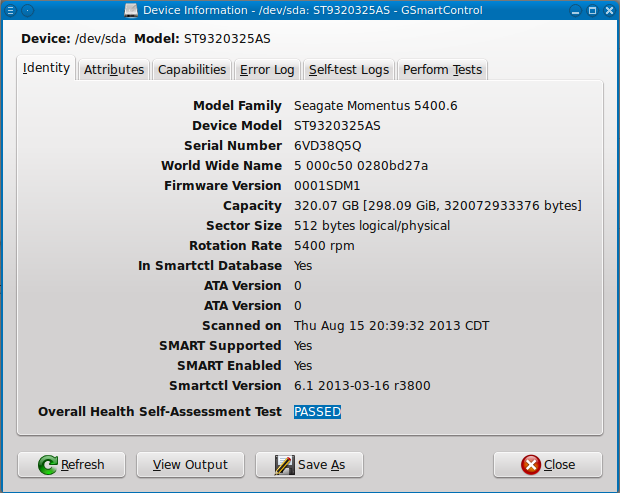Select the highlighted PASSED value

tap(317, 412)
